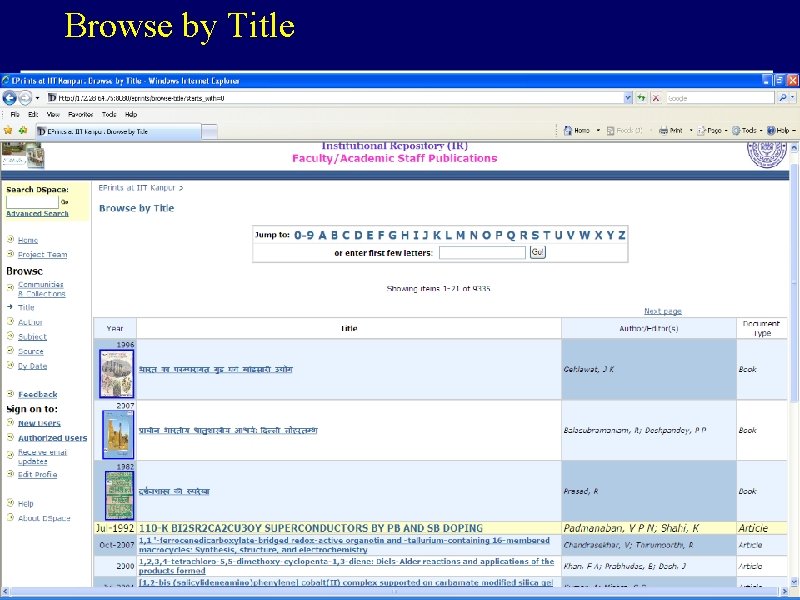Viewport: 800px width, 600px height.
Task: Open the Project Team sidebar link
Action: [42, 254]
